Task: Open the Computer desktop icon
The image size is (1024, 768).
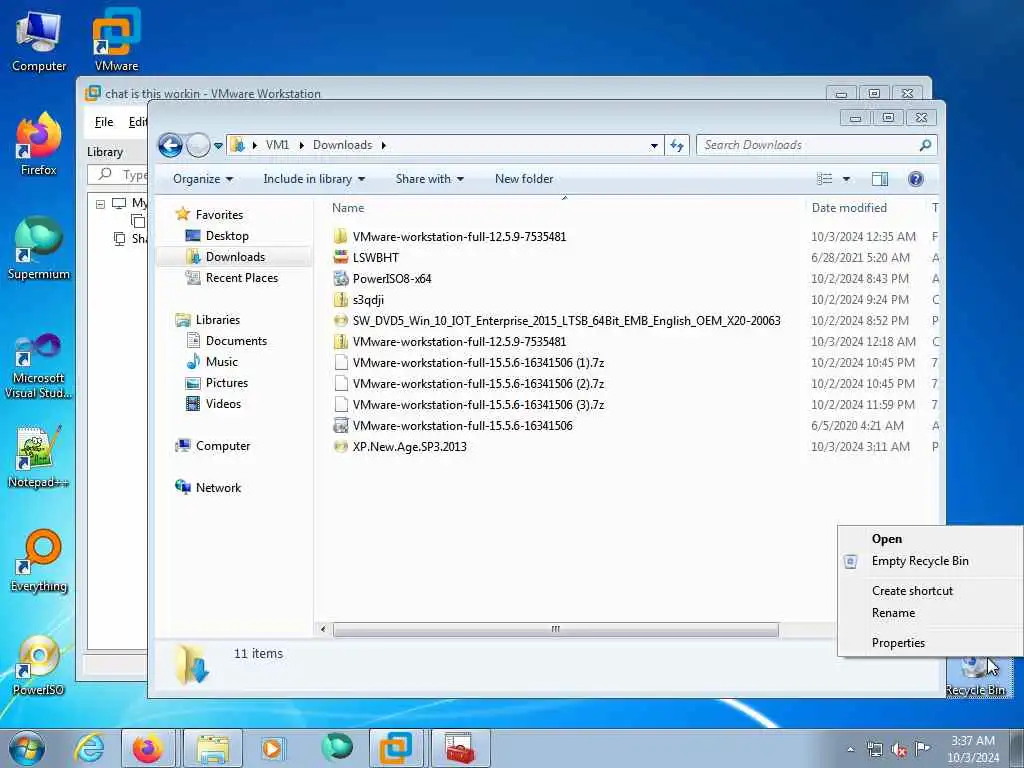Action: coord(39,40)
